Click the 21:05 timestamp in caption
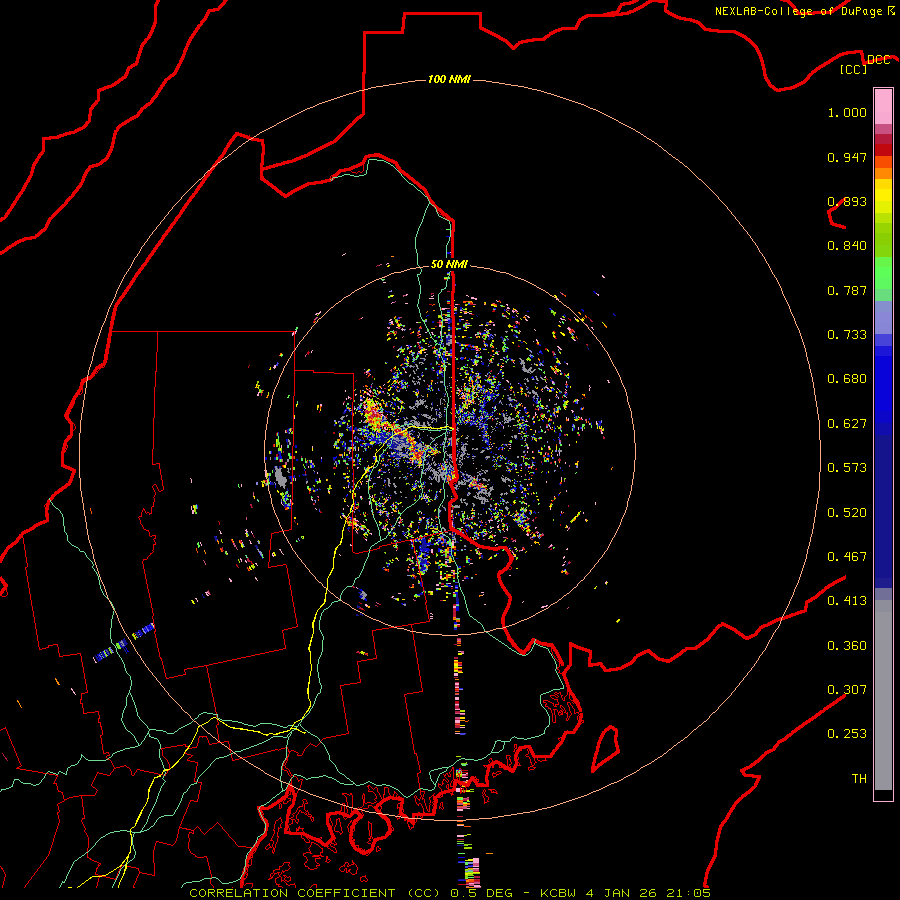Image resolution: width=900 pixels, height=900 pixels. [688, 893]
